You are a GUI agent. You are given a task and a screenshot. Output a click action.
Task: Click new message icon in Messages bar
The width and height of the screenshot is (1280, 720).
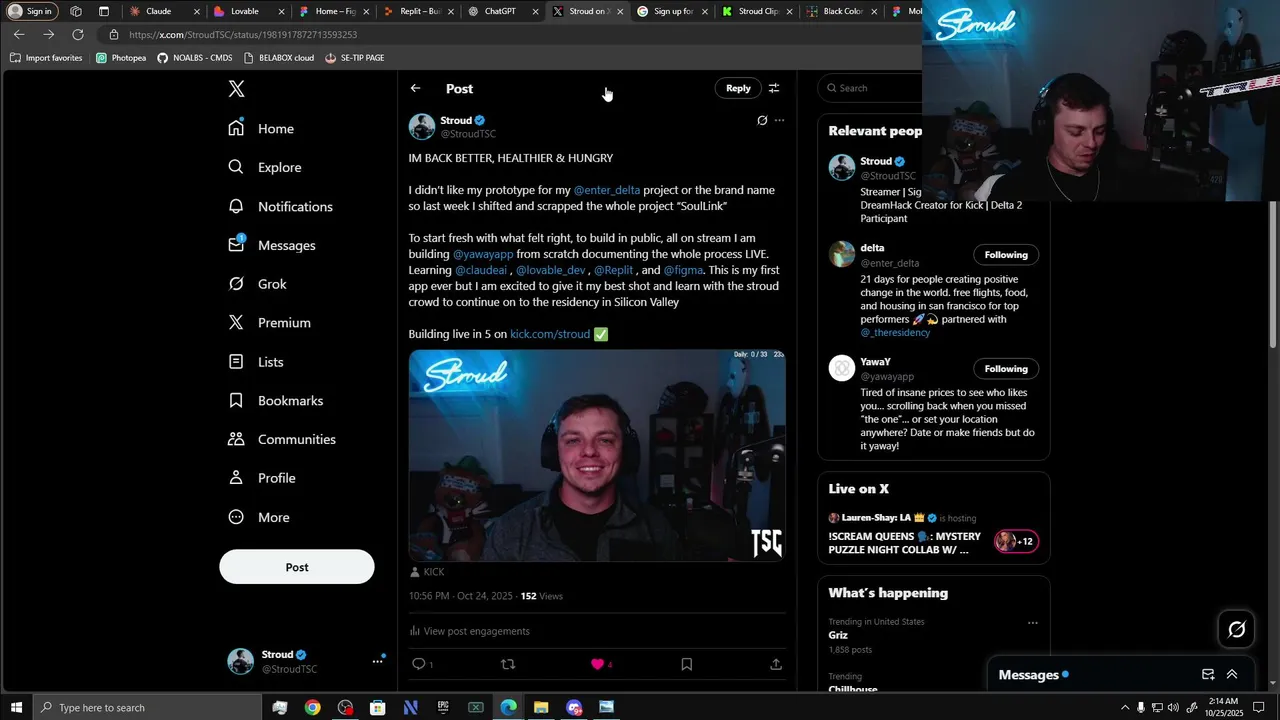(x=1208, y=675)
